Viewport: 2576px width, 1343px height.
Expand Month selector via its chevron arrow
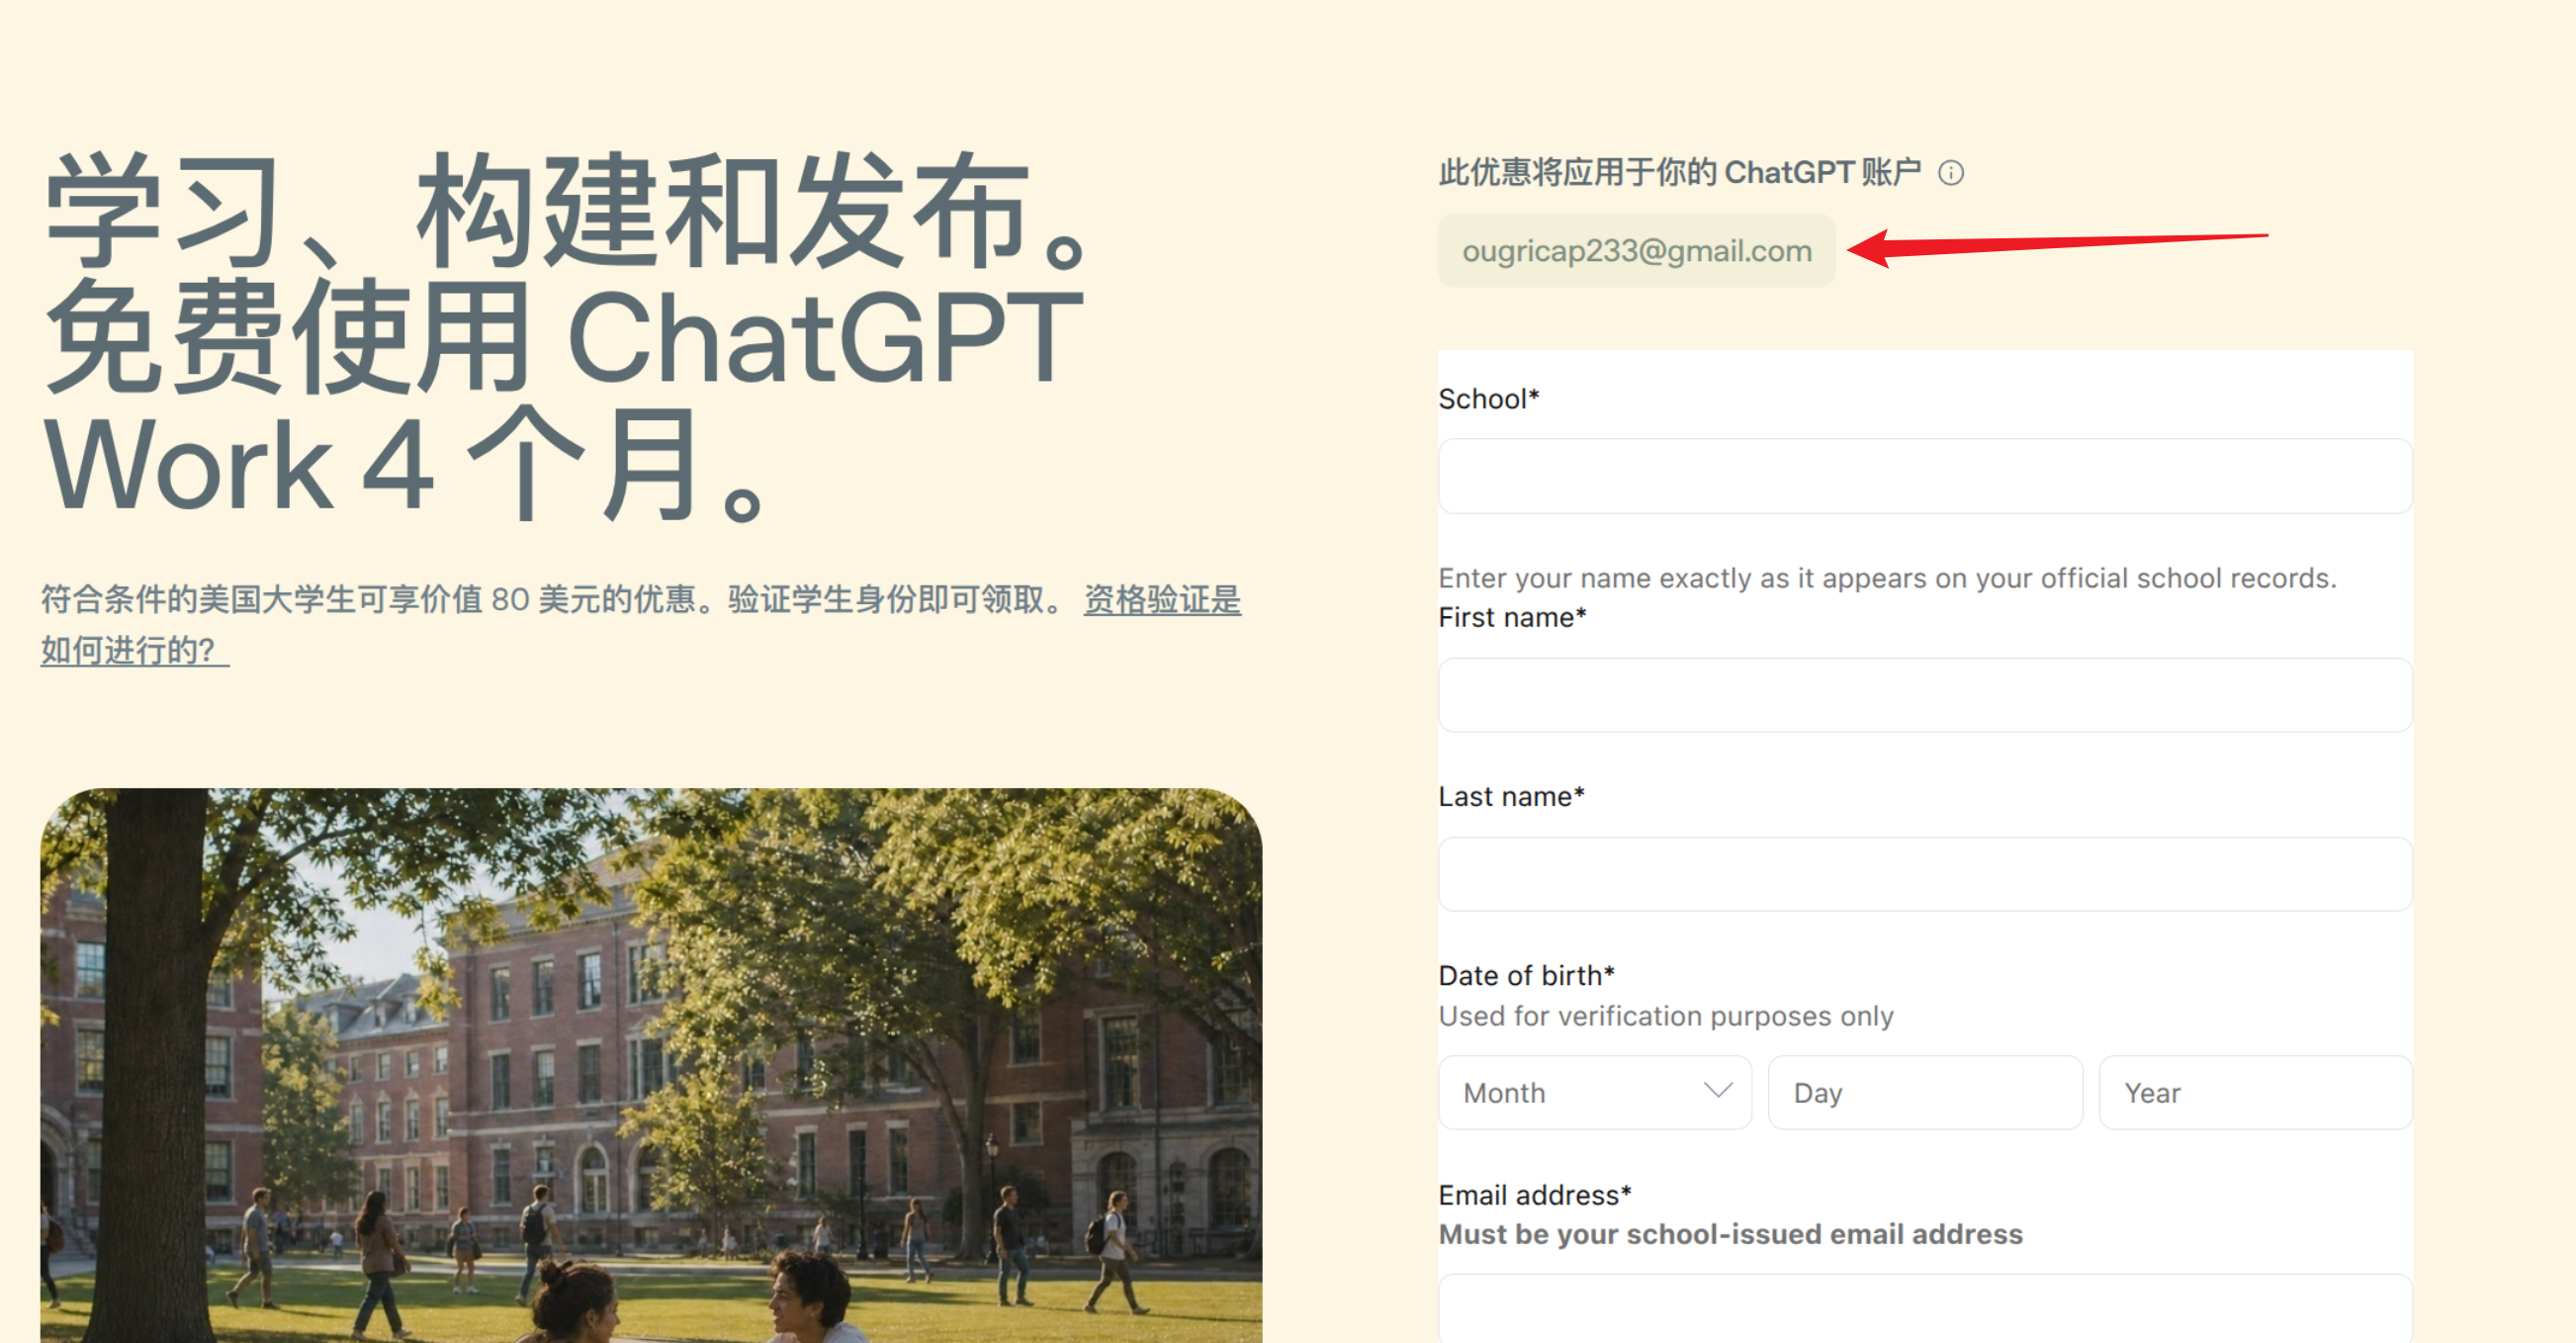tap(1718, 1090)
